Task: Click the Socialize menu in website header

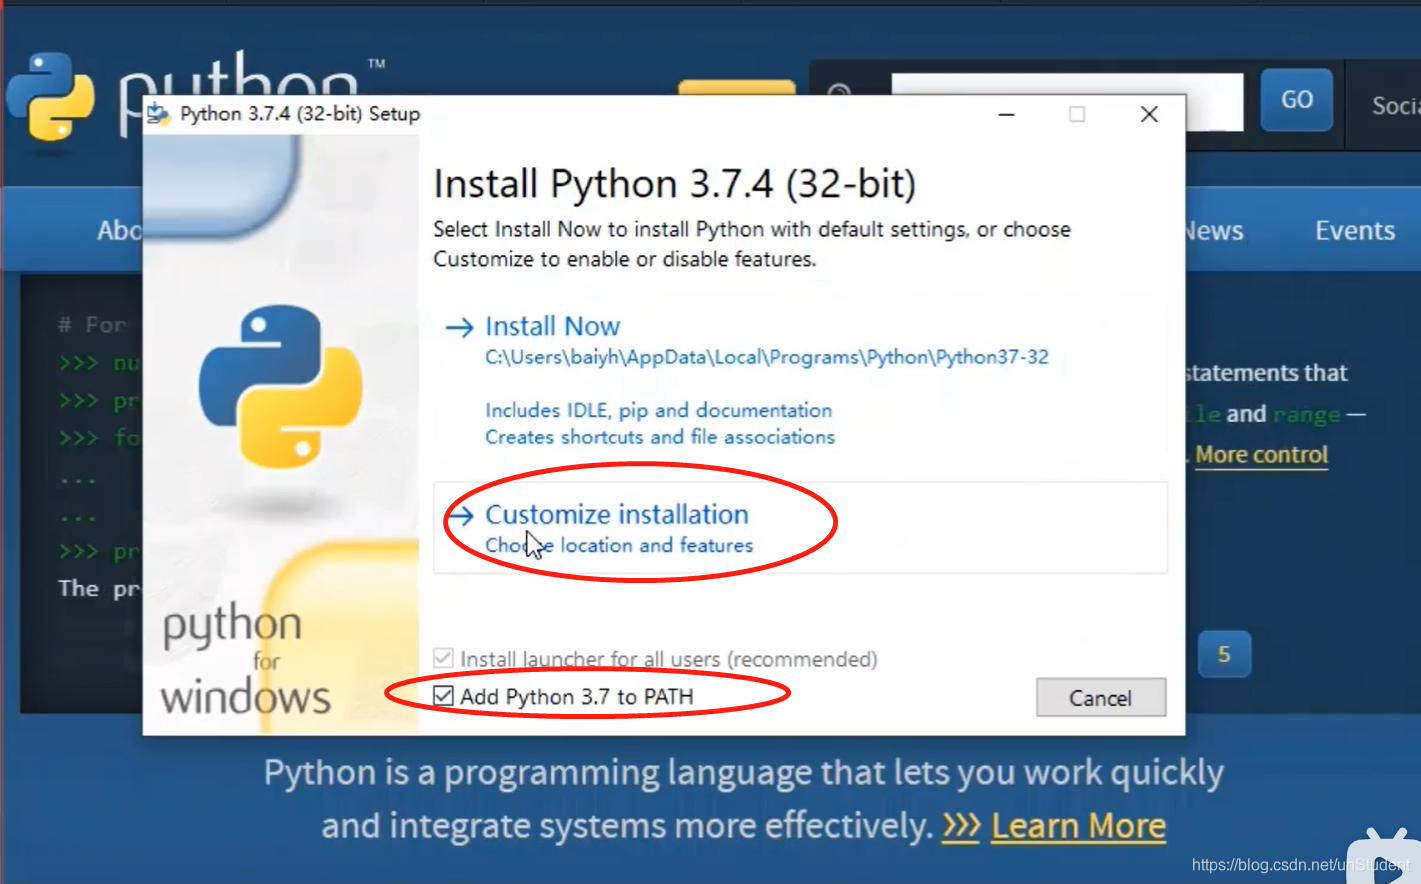Action: pyautogui.click(x=1396, y=105)
